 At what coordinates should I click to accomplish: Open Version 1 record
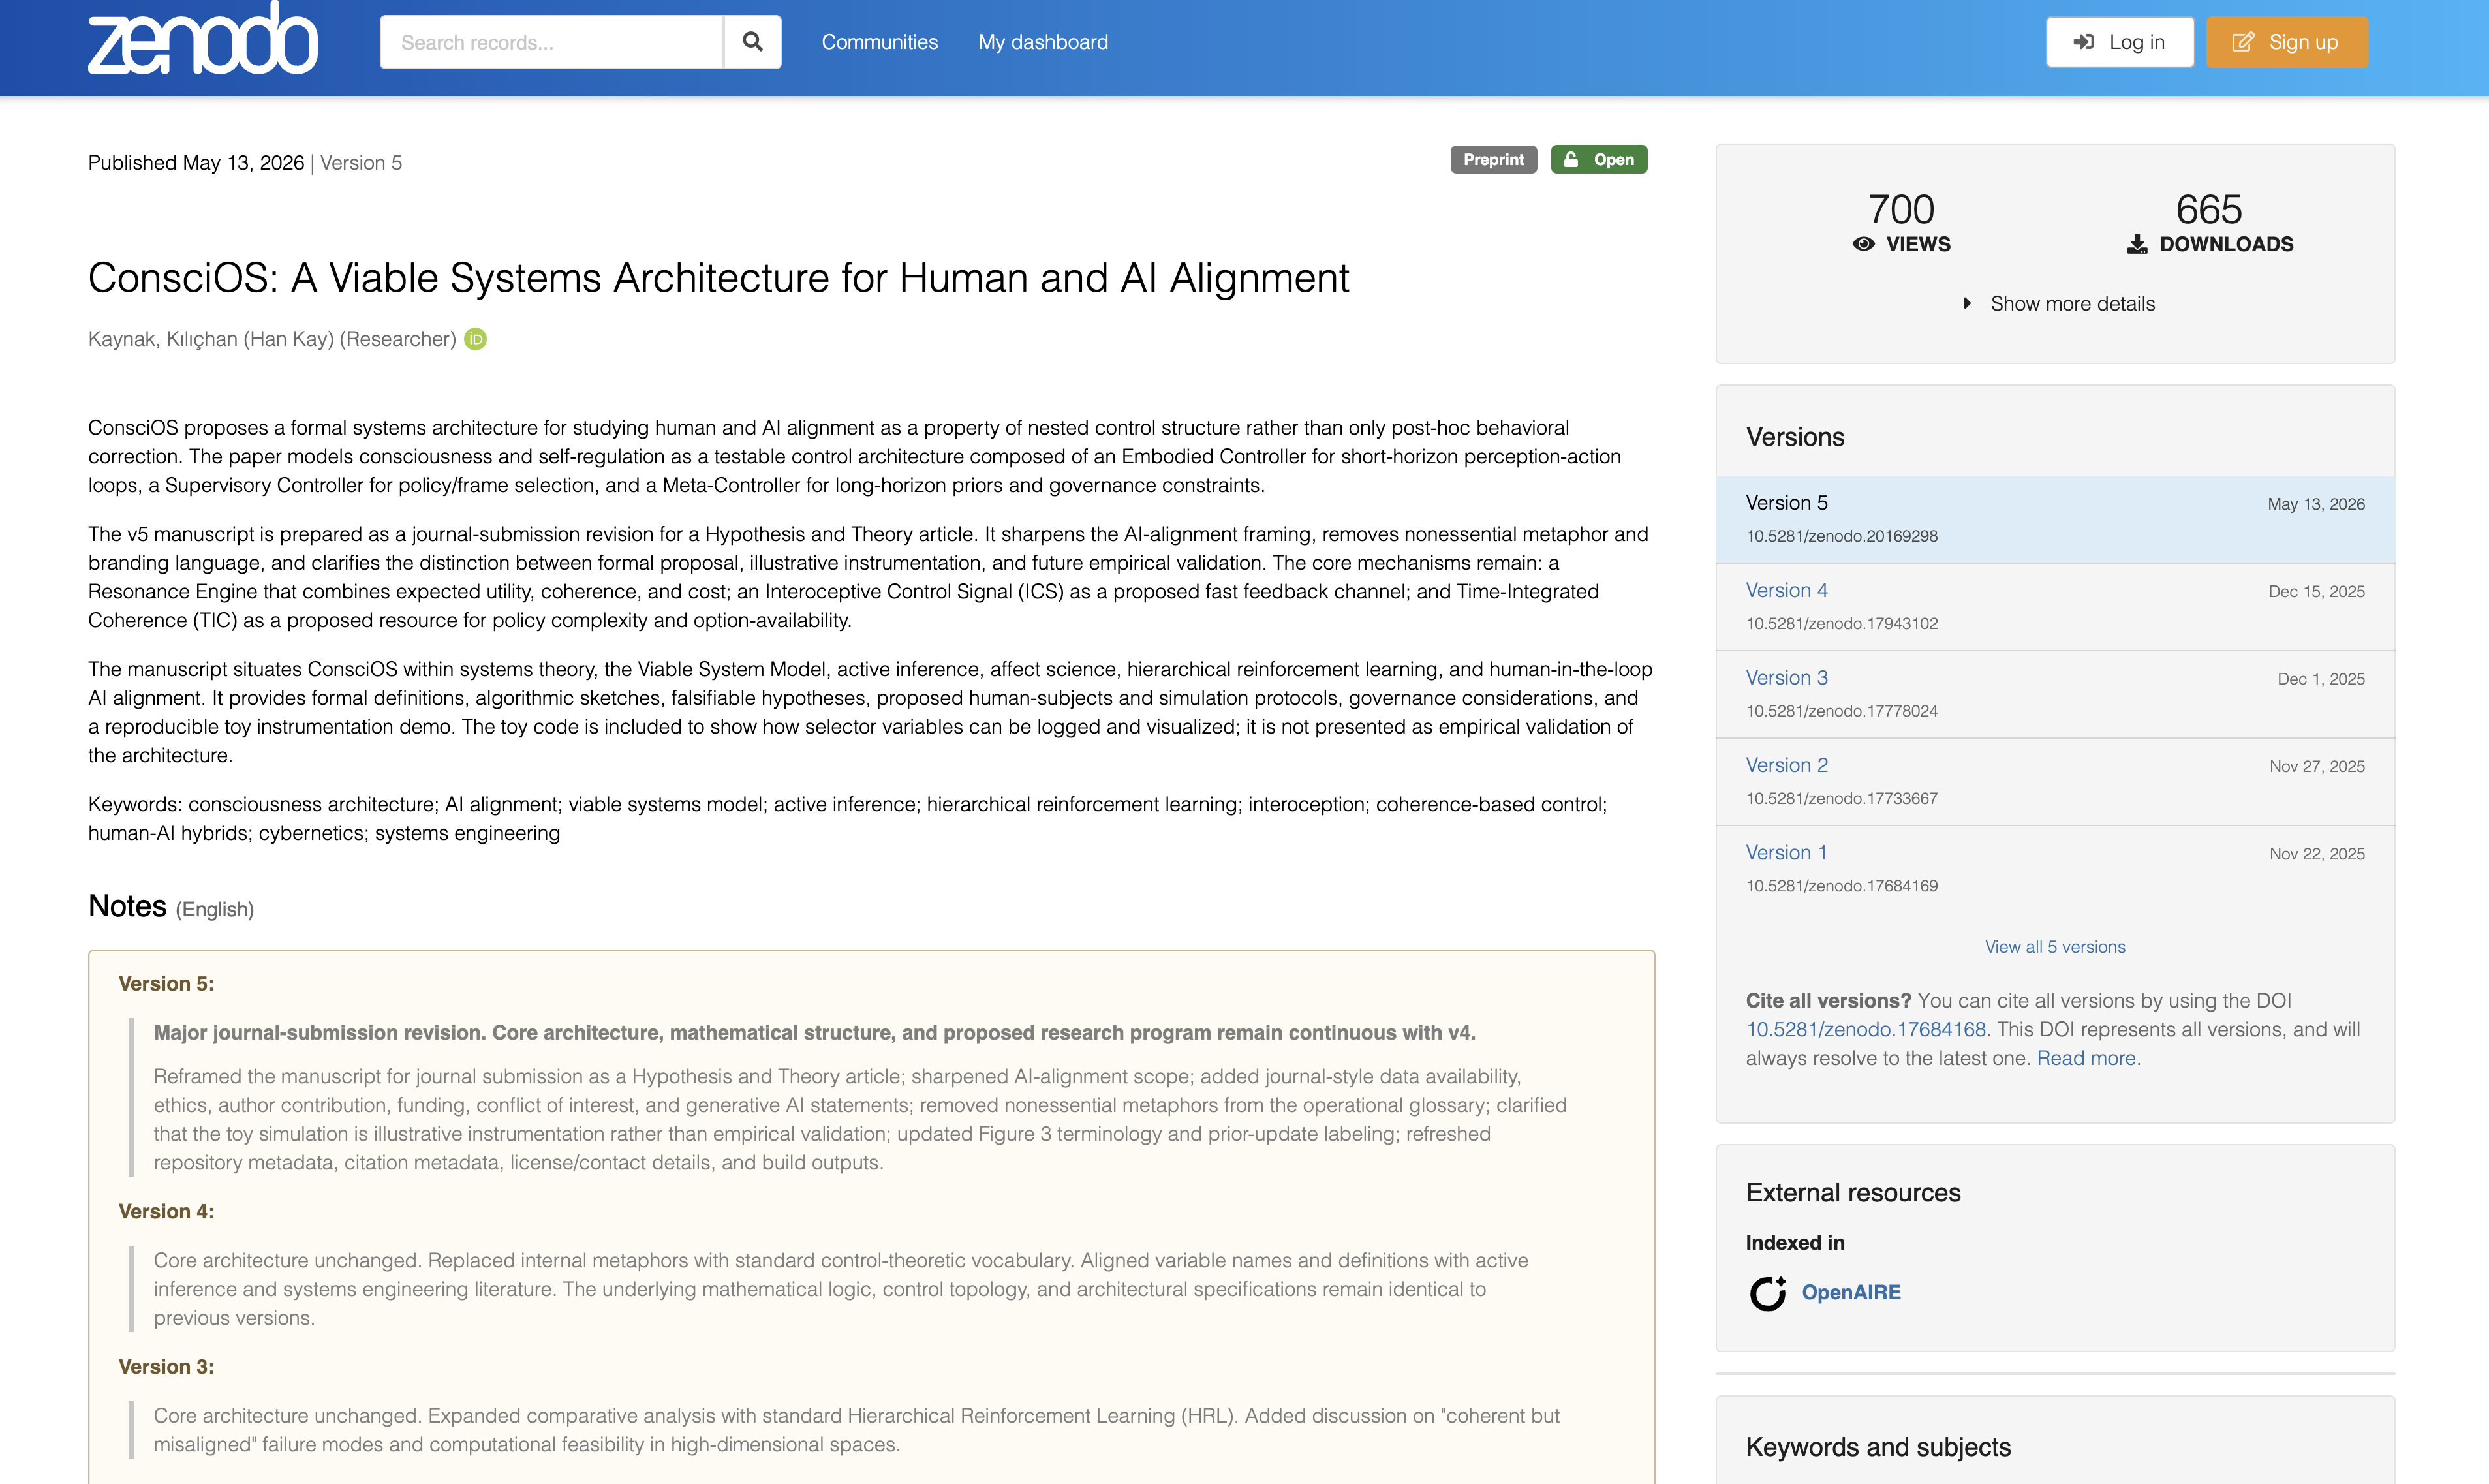click(x=1786, y=852)
